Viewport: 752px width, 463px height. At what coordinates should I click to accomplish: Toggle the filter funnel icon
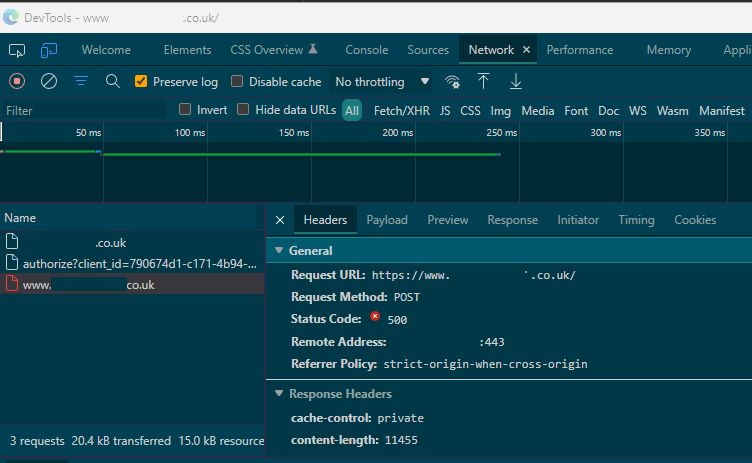tap(81, 81)
